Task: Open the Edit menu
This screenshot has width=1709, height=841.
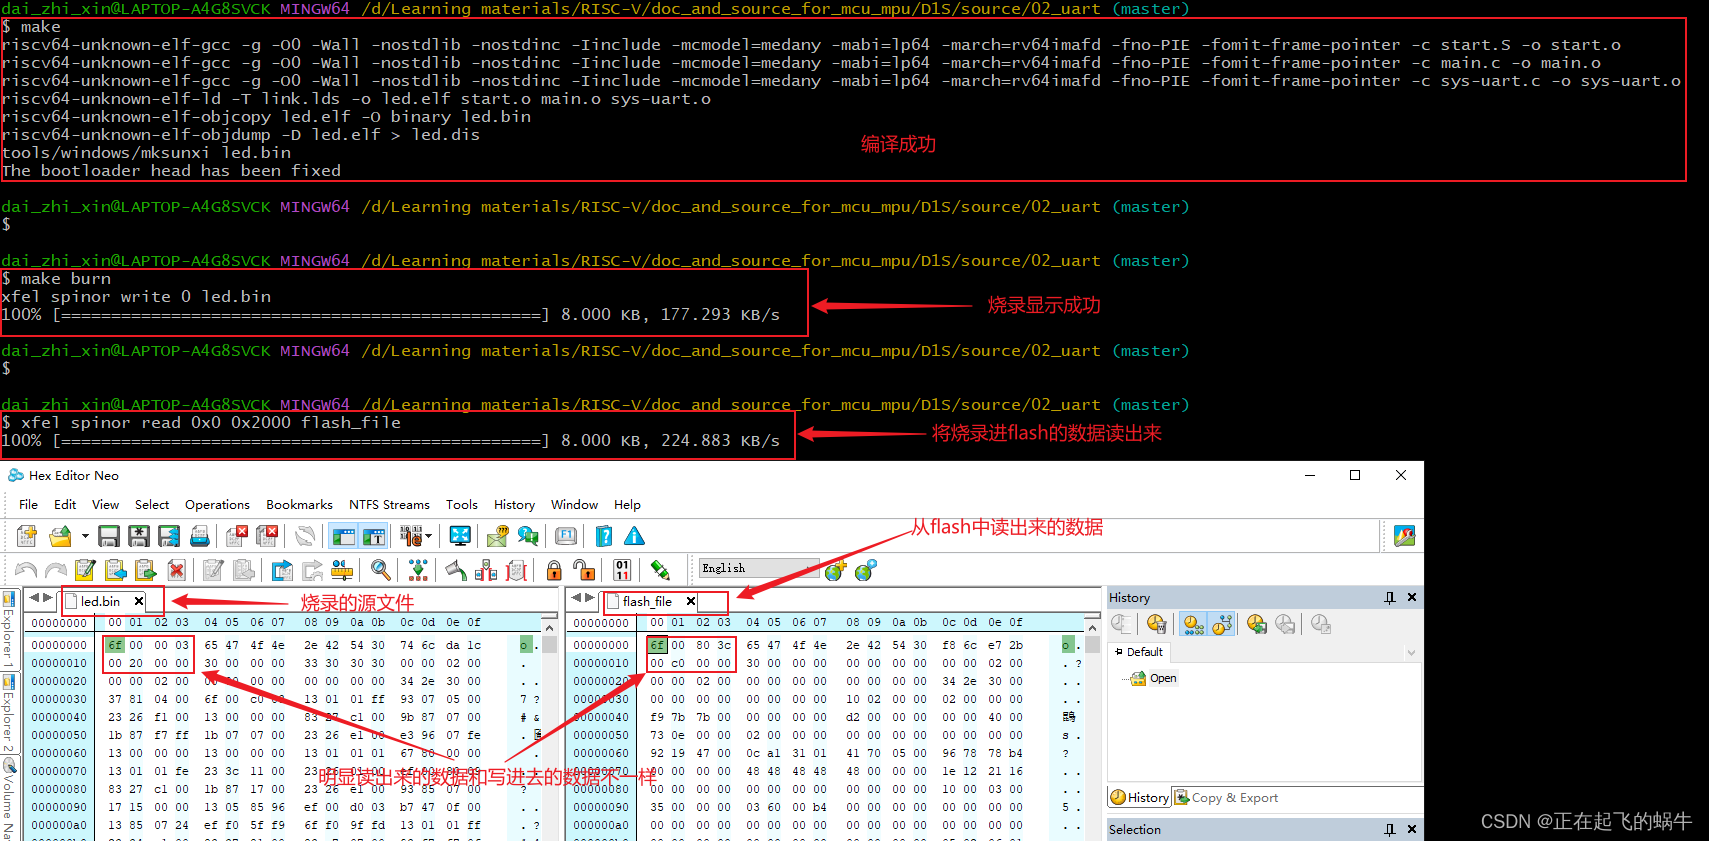Action: [65, 505]
